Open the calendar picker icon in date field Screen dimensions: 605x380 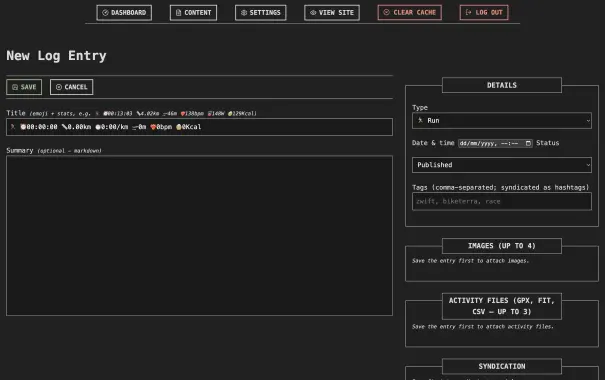[x=528, y=144]
